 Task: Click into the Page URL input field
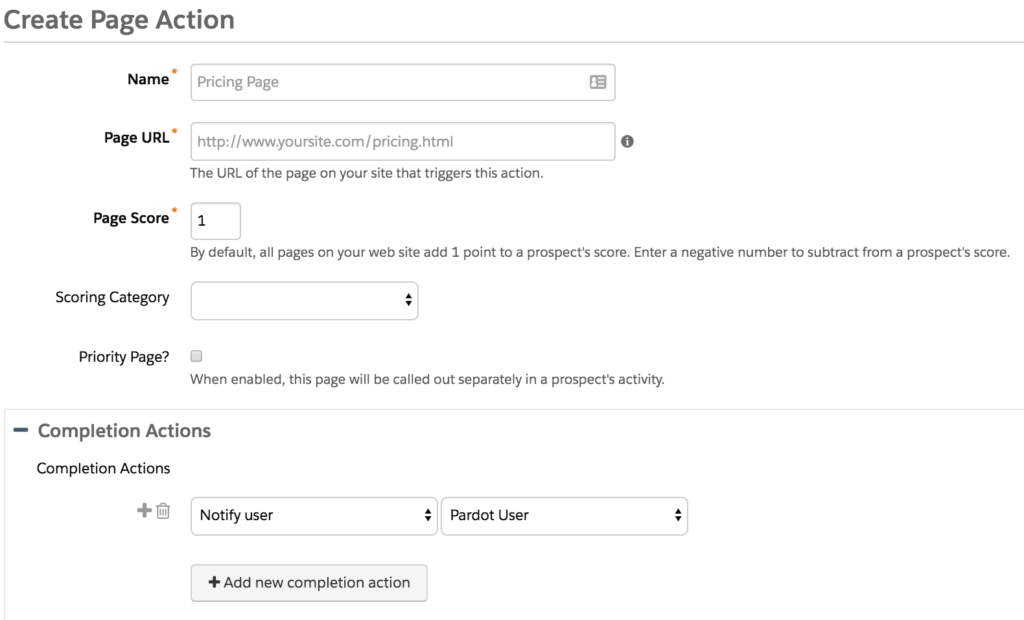[x=402, y=142]
